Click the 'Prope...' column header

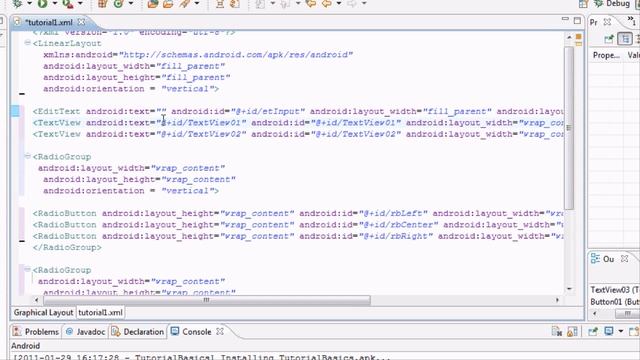click(x=607, y=55)
